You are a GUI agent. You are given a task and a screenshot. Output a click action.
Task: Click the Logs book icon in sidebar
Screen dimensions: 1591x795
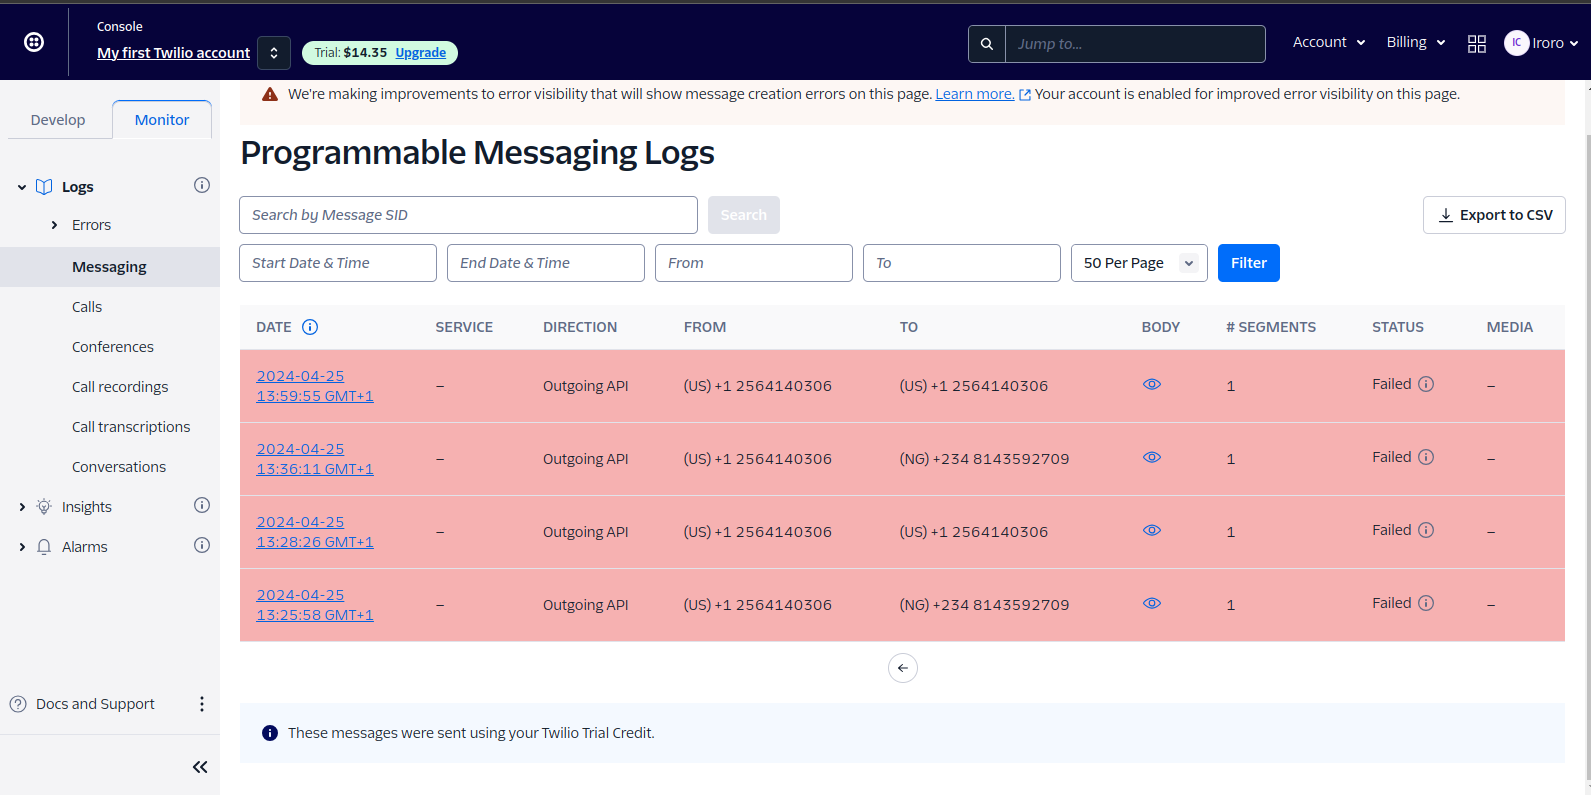click(x=44, y=187)
